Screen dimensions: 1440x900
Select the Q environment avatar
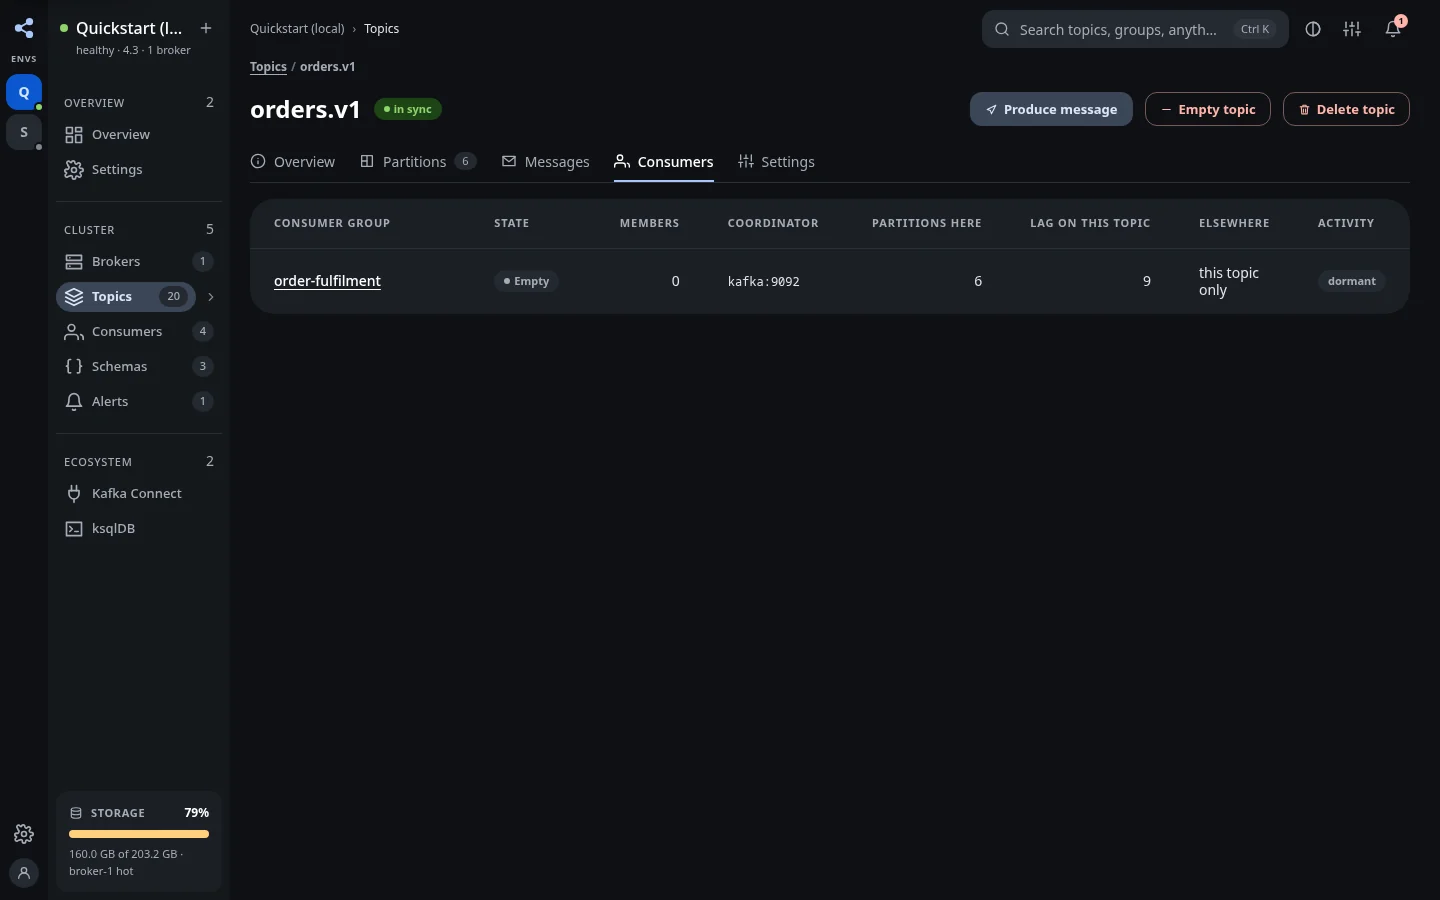coord(24,92)
